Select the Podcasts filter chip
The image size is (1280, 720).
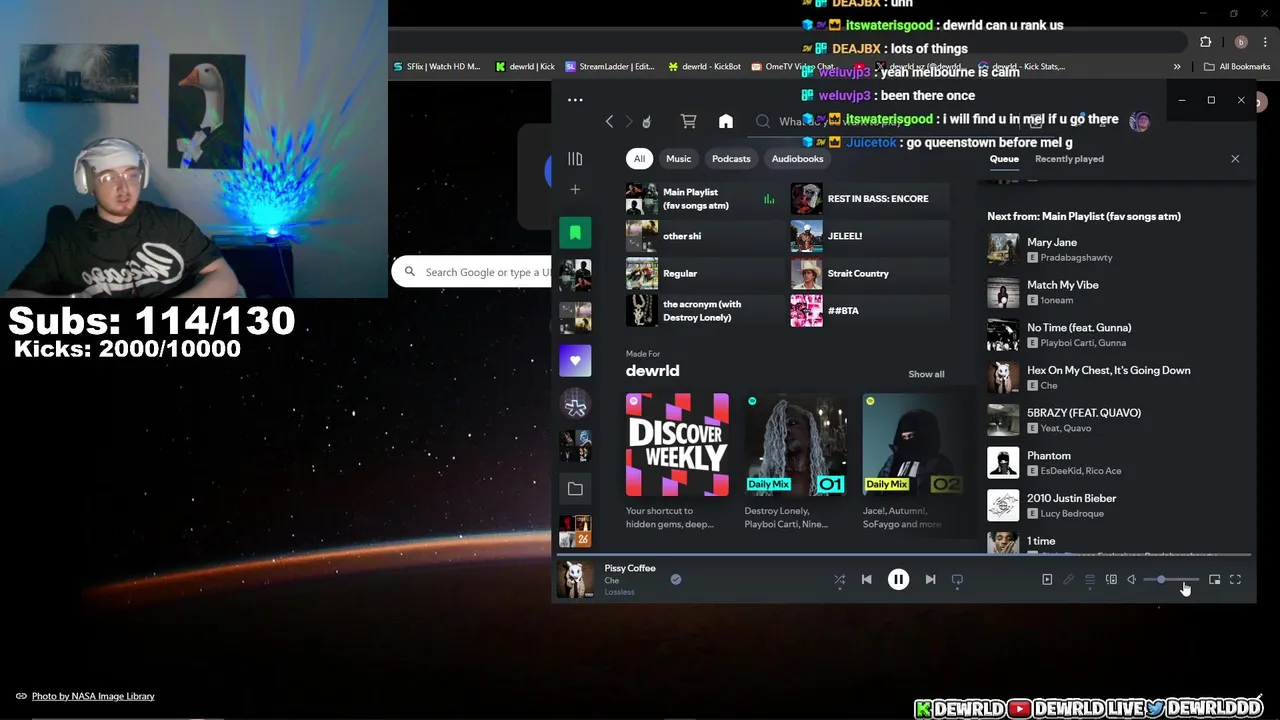coord(731,159)
